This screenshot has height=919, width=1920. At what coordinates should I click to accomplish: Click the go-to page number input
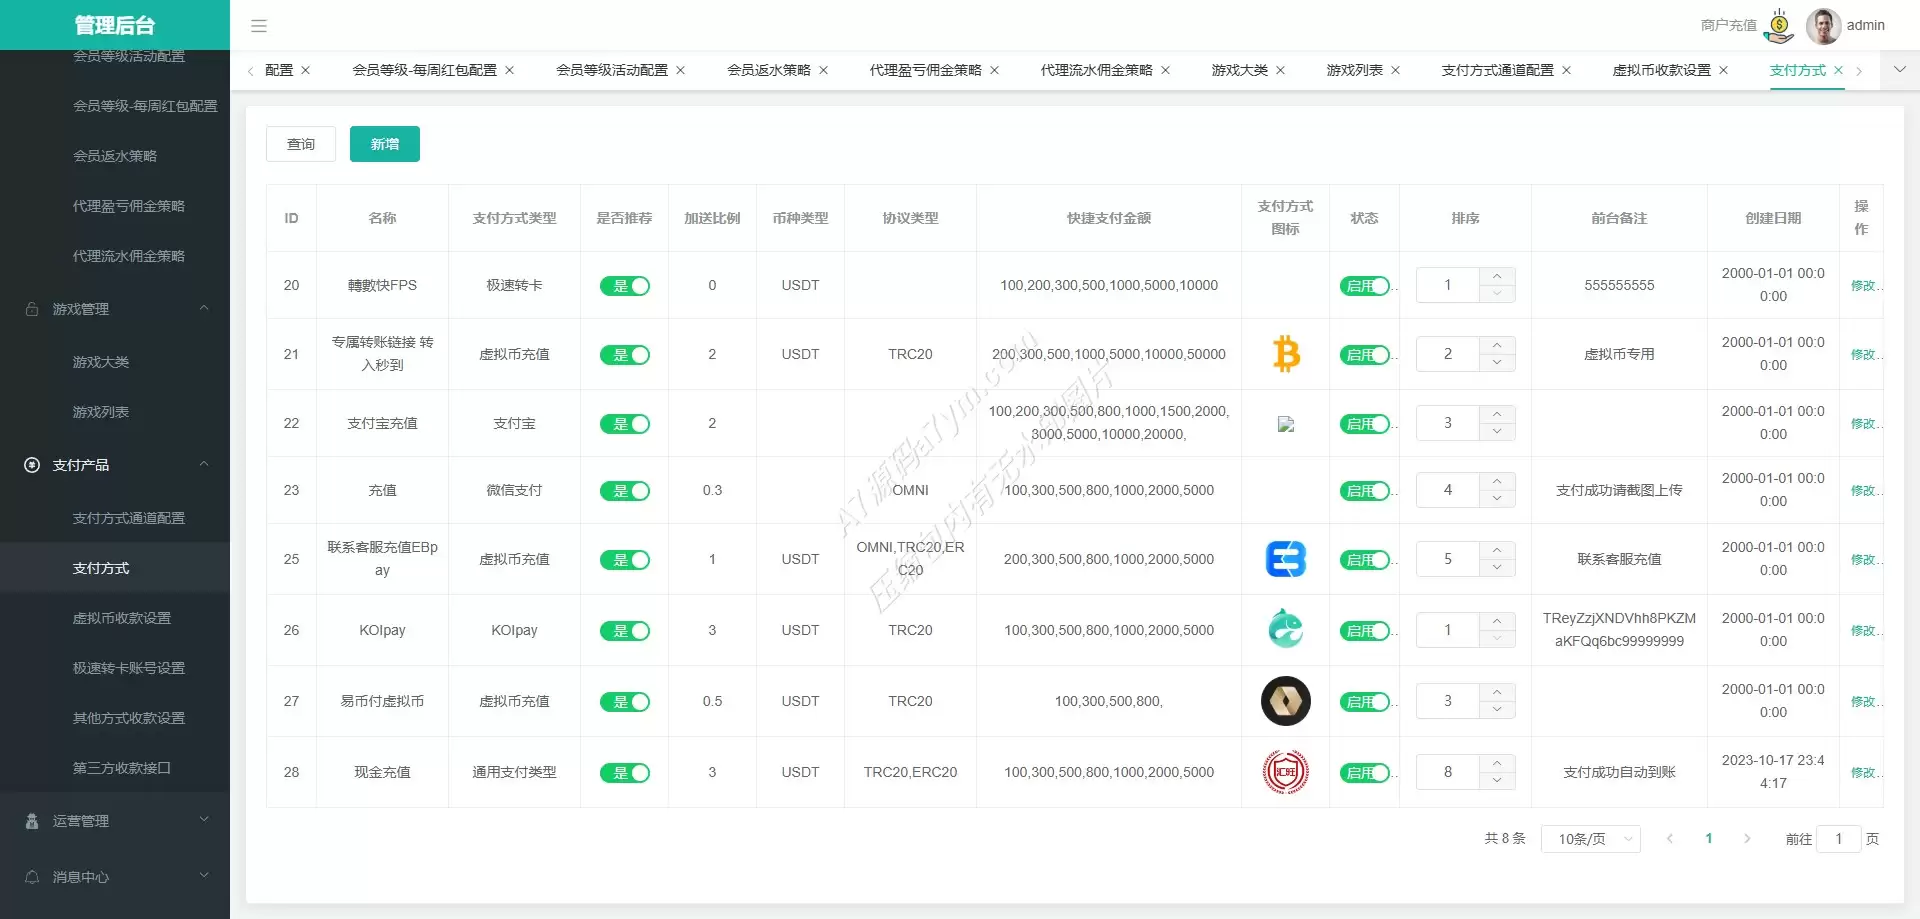[x=1838, y=839]
